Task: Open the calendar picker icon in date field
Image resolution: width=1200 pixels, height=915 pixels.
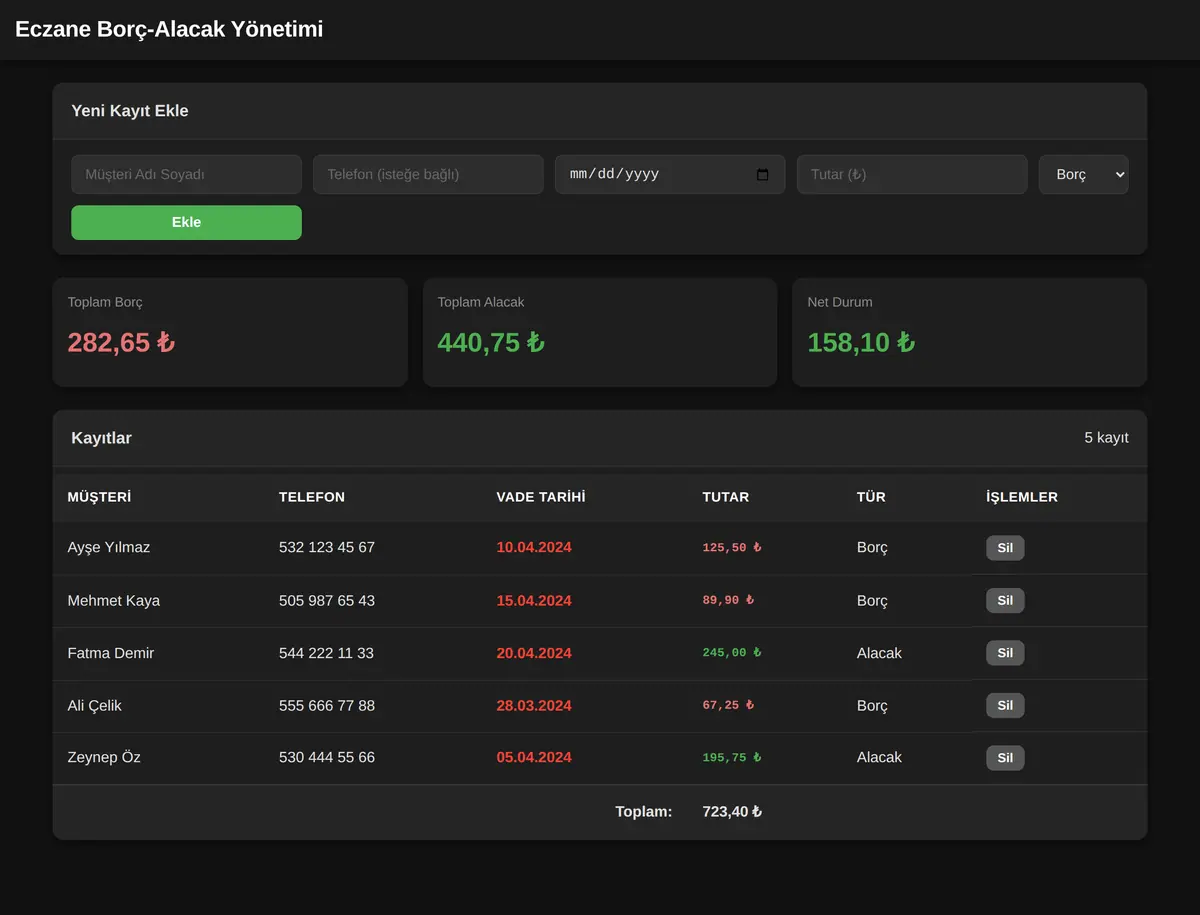Action: (763, 174)
